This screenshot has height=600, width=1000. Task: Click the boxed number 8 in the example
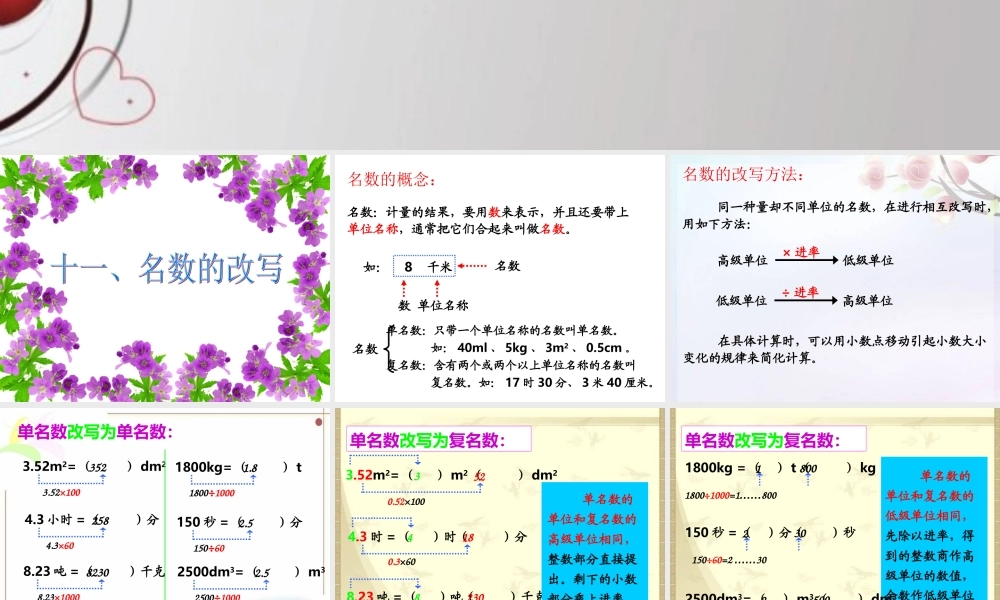(x=408, y=266)
